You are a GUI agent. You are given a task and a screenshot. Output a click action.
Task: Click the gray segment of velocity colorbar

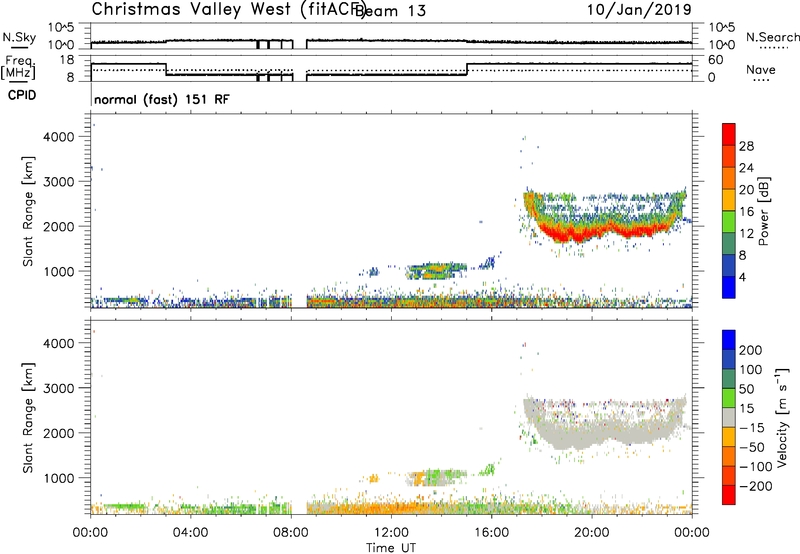click(x=729, y=418)
